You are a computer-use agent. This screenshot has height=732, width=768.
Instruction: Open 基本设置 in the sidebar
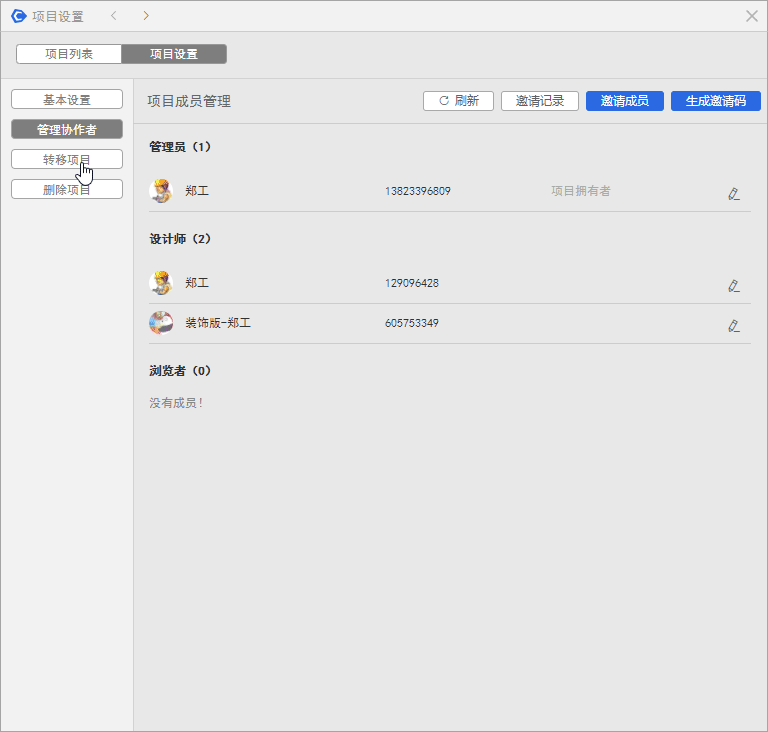click(67, 100)
